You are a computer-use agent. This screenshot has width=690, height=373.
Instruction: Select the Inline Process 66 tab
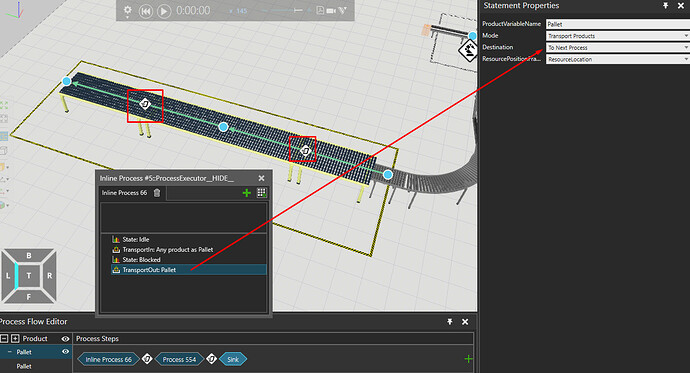124,193
